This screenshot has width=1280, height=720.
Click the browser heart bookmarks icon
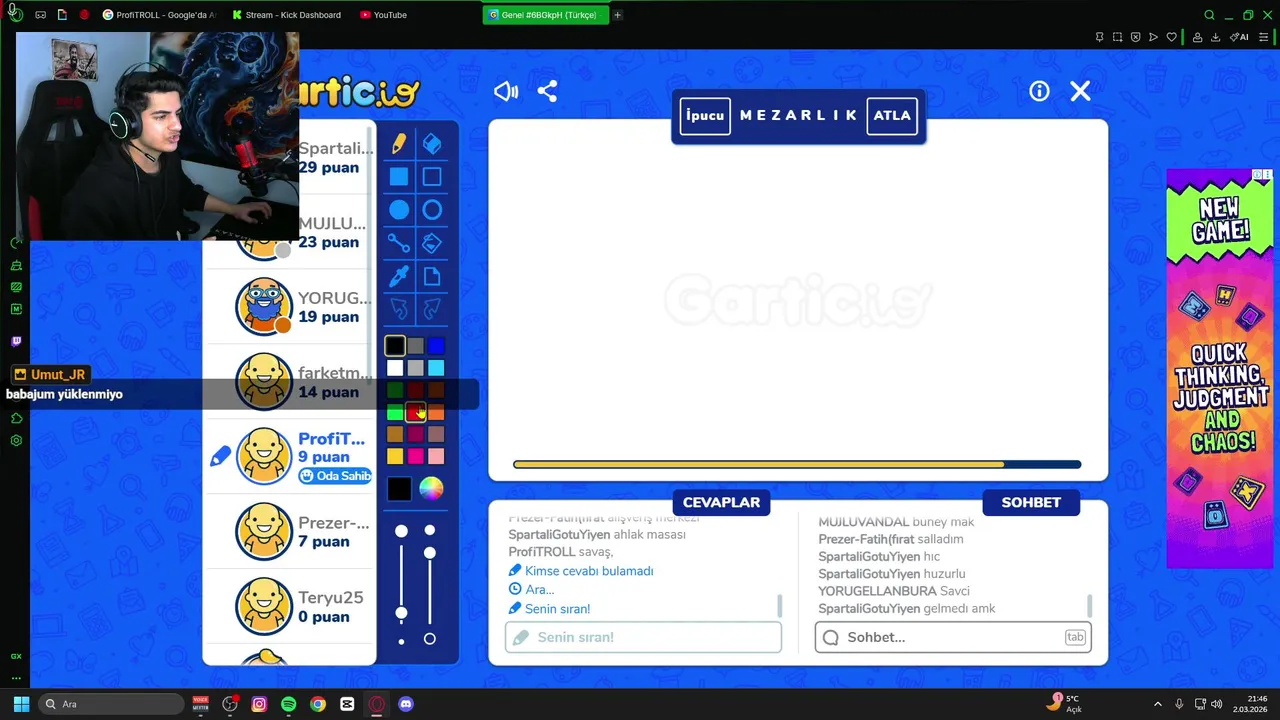[x=1172, y=37]
